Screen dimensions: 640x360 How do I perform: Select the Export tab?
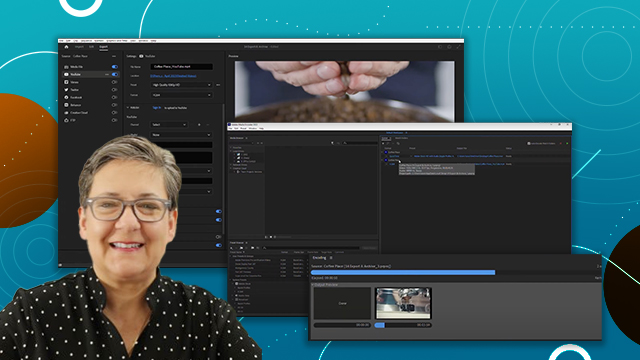(104, 47)
